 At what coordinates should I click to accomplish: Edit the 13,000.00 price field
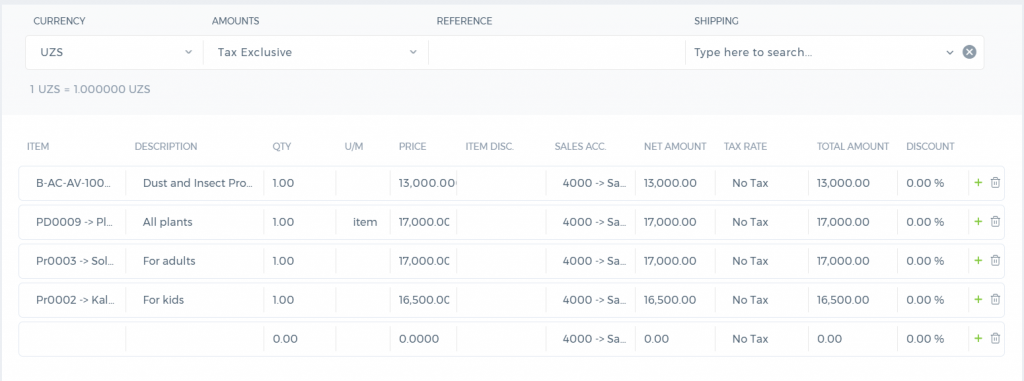(423, 183)
